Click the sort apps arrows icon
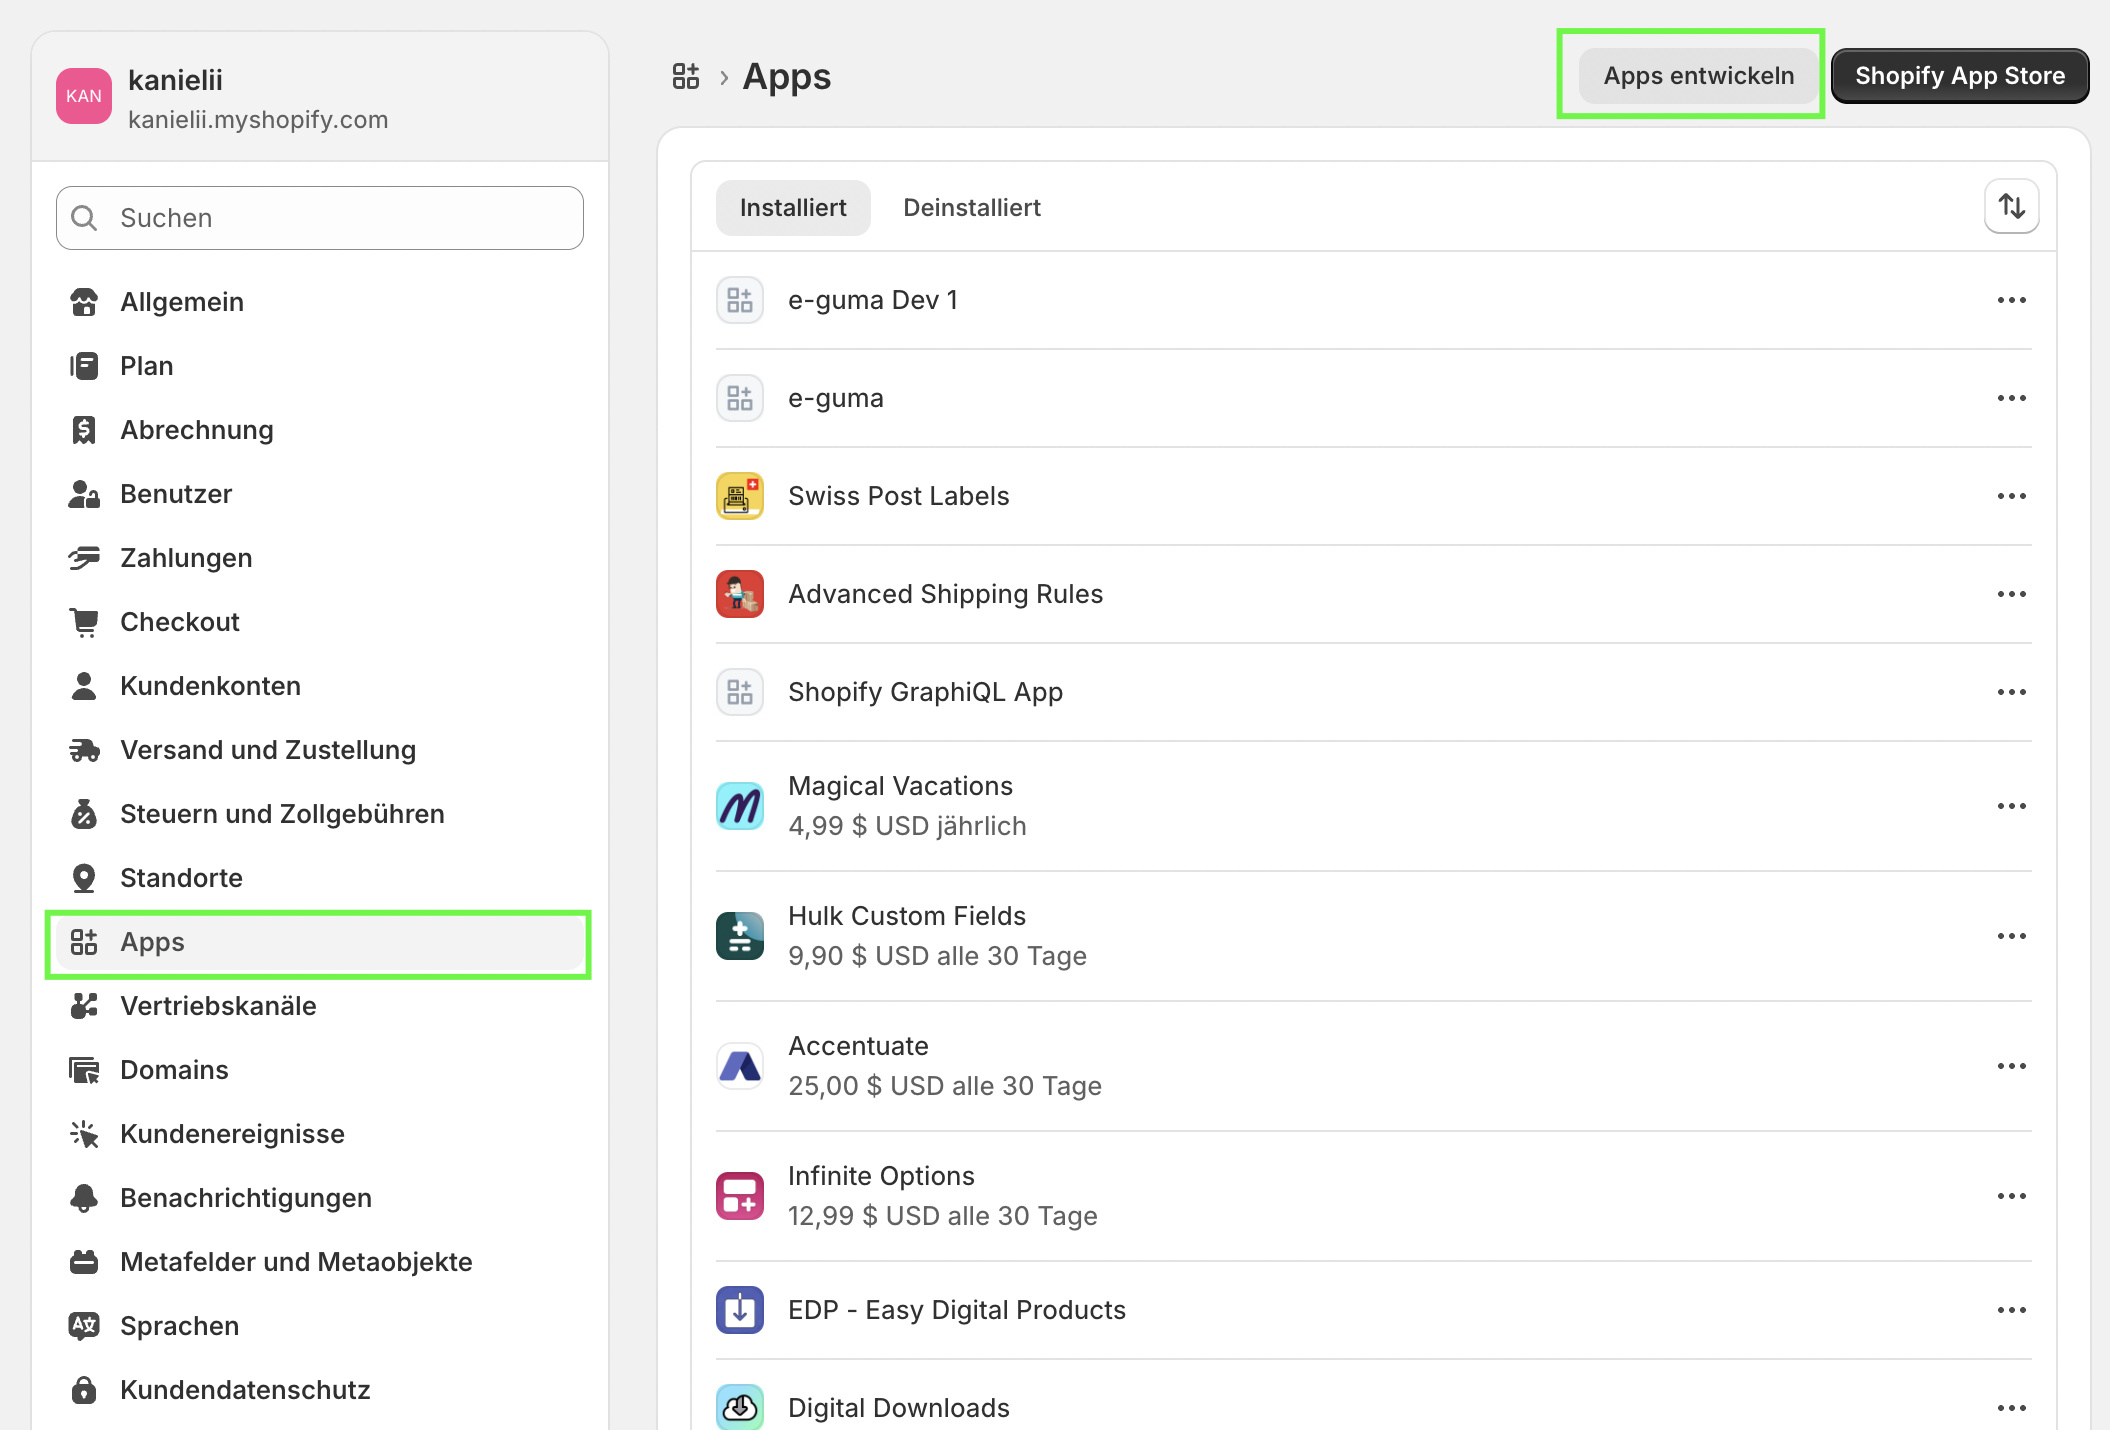Screen dimensions: 2110x1430 (x=2011, y=207)
